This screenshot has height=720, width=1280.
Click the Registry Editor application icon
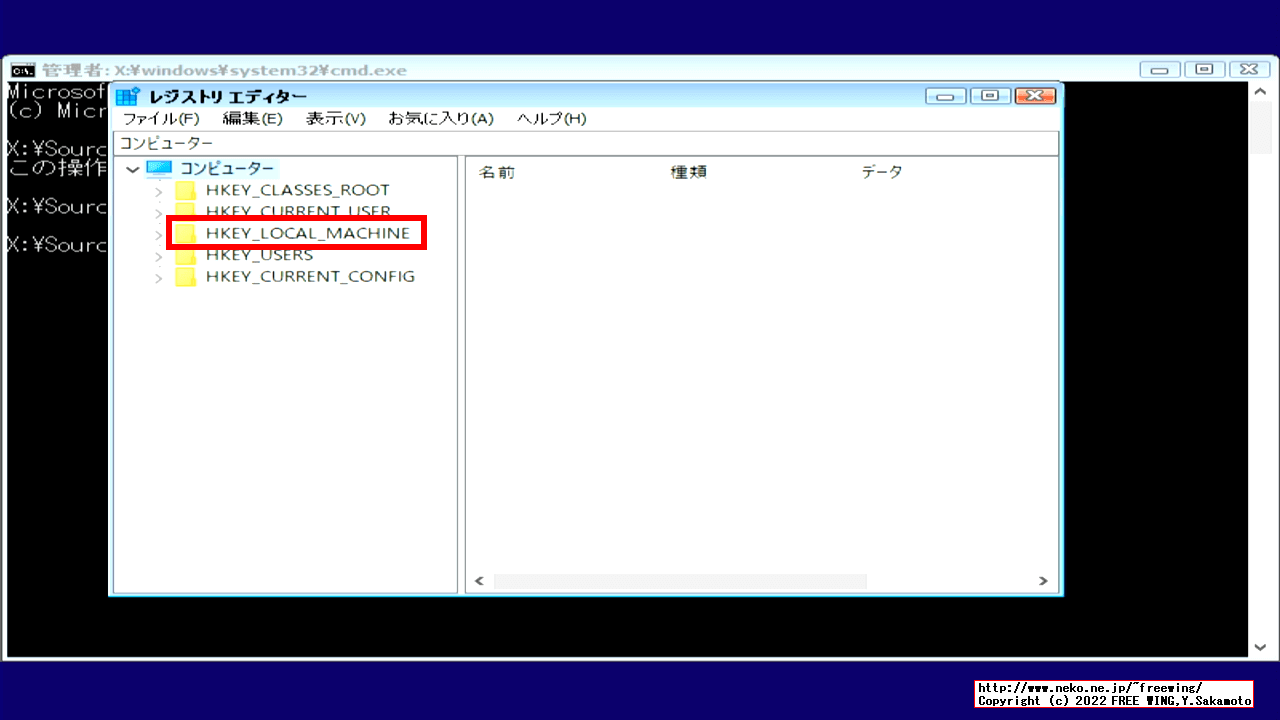[127, 95]
